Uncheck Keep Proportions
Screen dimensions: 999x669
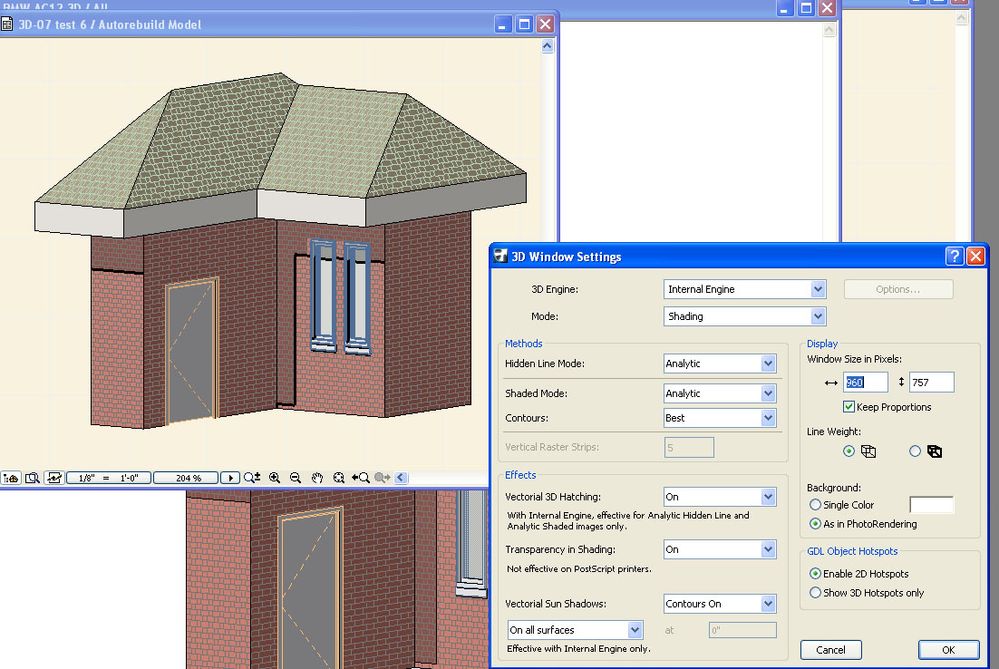[848, 407]
